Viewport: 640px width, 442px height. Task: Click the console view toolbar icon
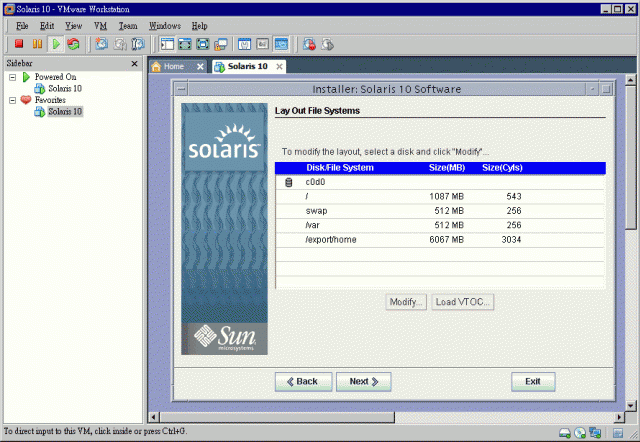click(x=281, y=44)
